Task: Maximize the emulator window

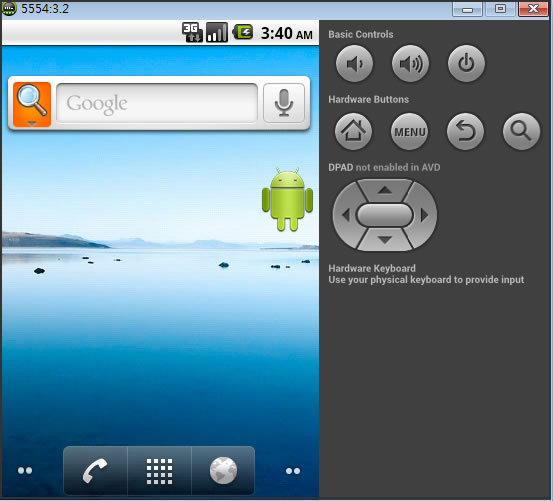Action: point(500,8)
